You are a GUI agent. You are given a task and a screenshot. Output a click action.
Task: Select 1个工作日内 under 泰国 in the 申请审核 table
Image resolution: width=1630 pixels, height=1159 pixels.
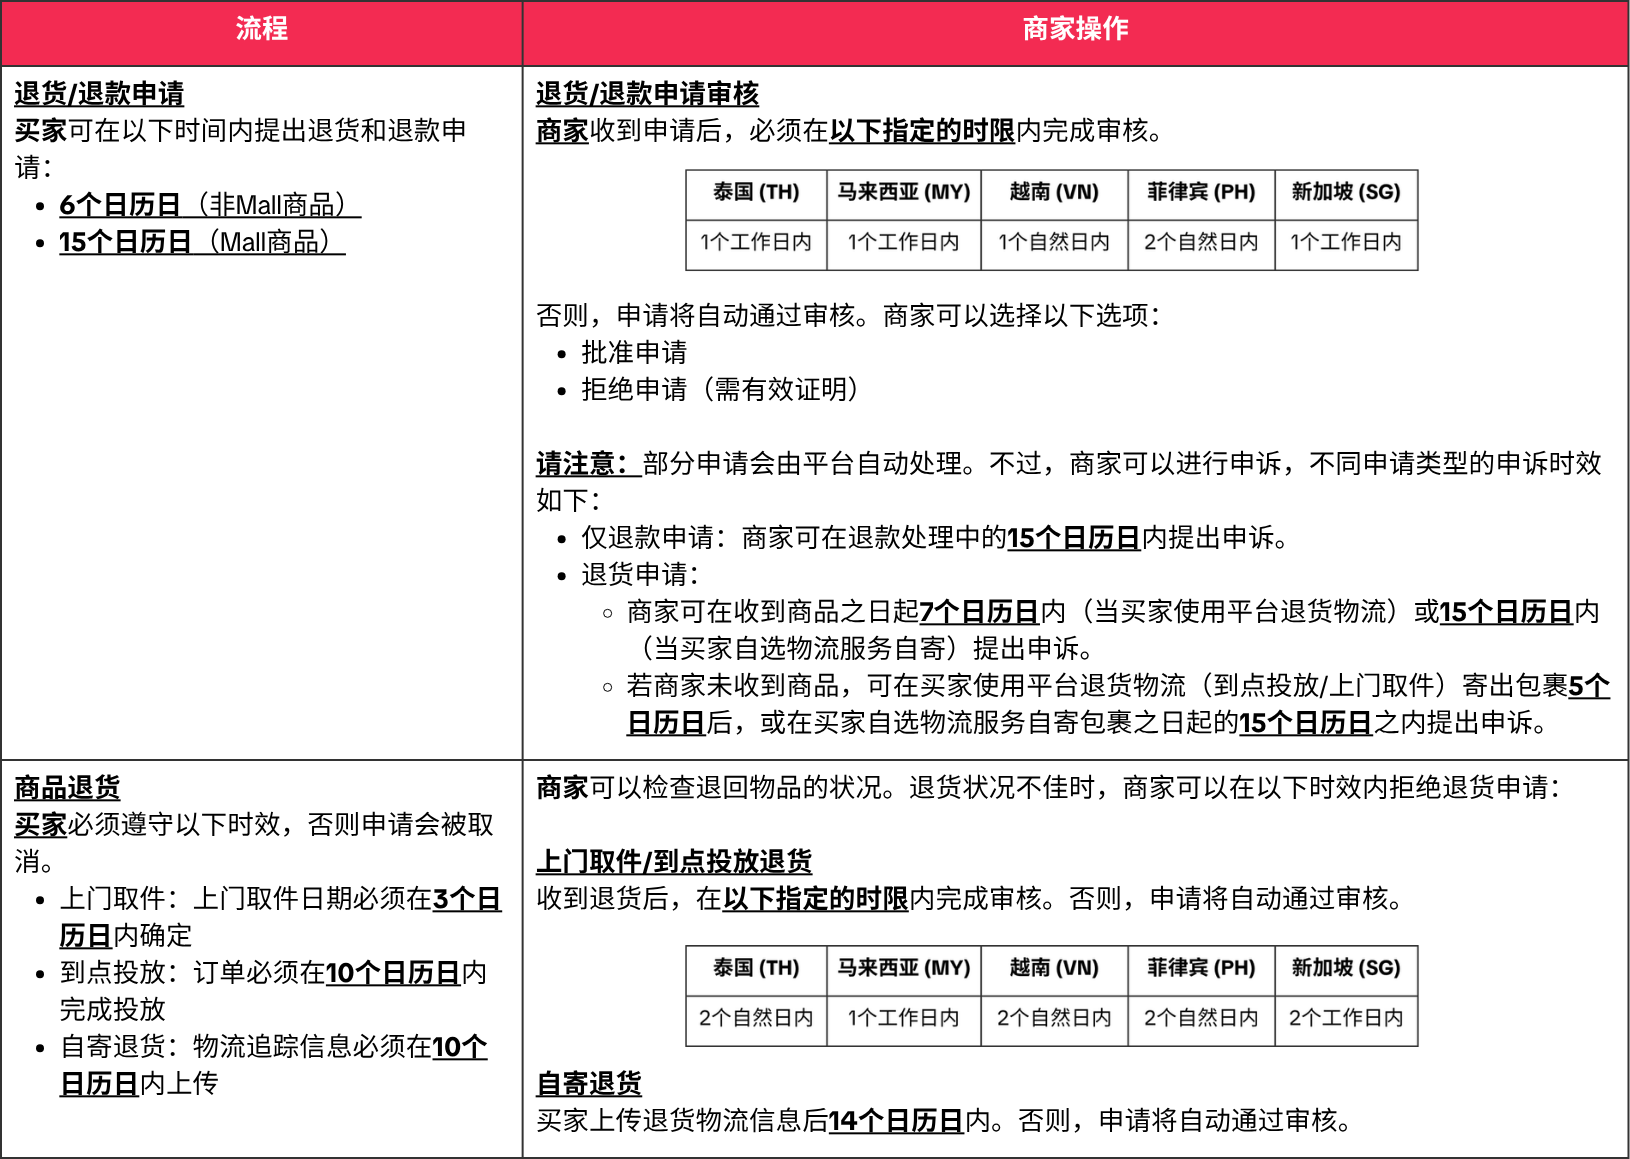756,243
